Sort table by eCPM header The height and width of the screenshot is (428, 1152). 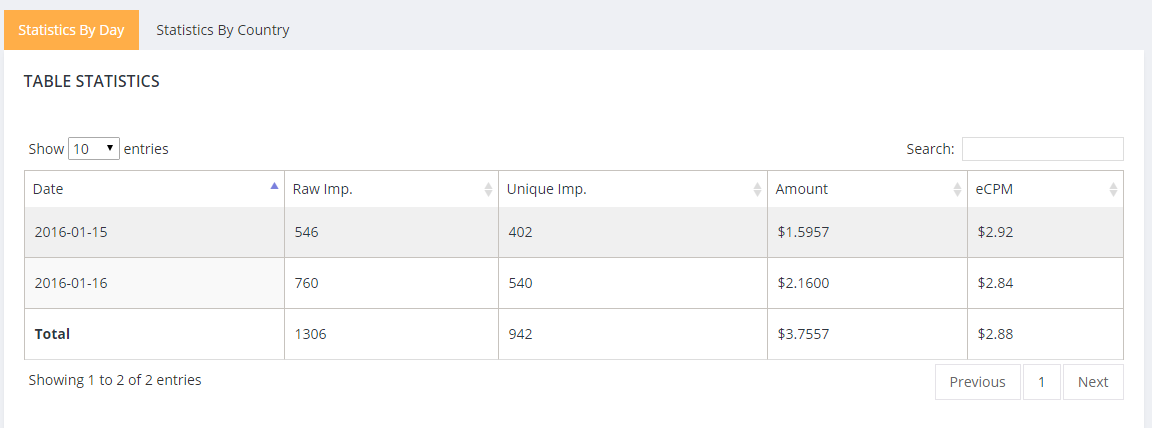pyautogui.click(x=996, y=189)
